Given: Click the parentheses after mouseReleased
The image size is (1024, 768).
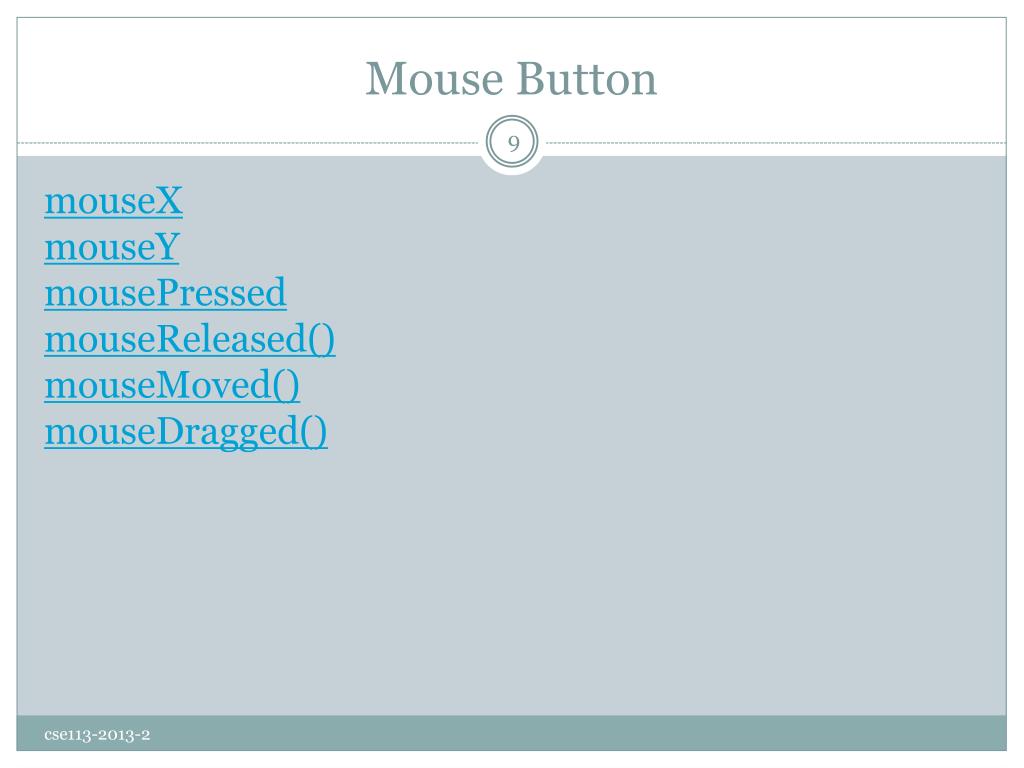Looking at the screenshot, I should point(321,340).
